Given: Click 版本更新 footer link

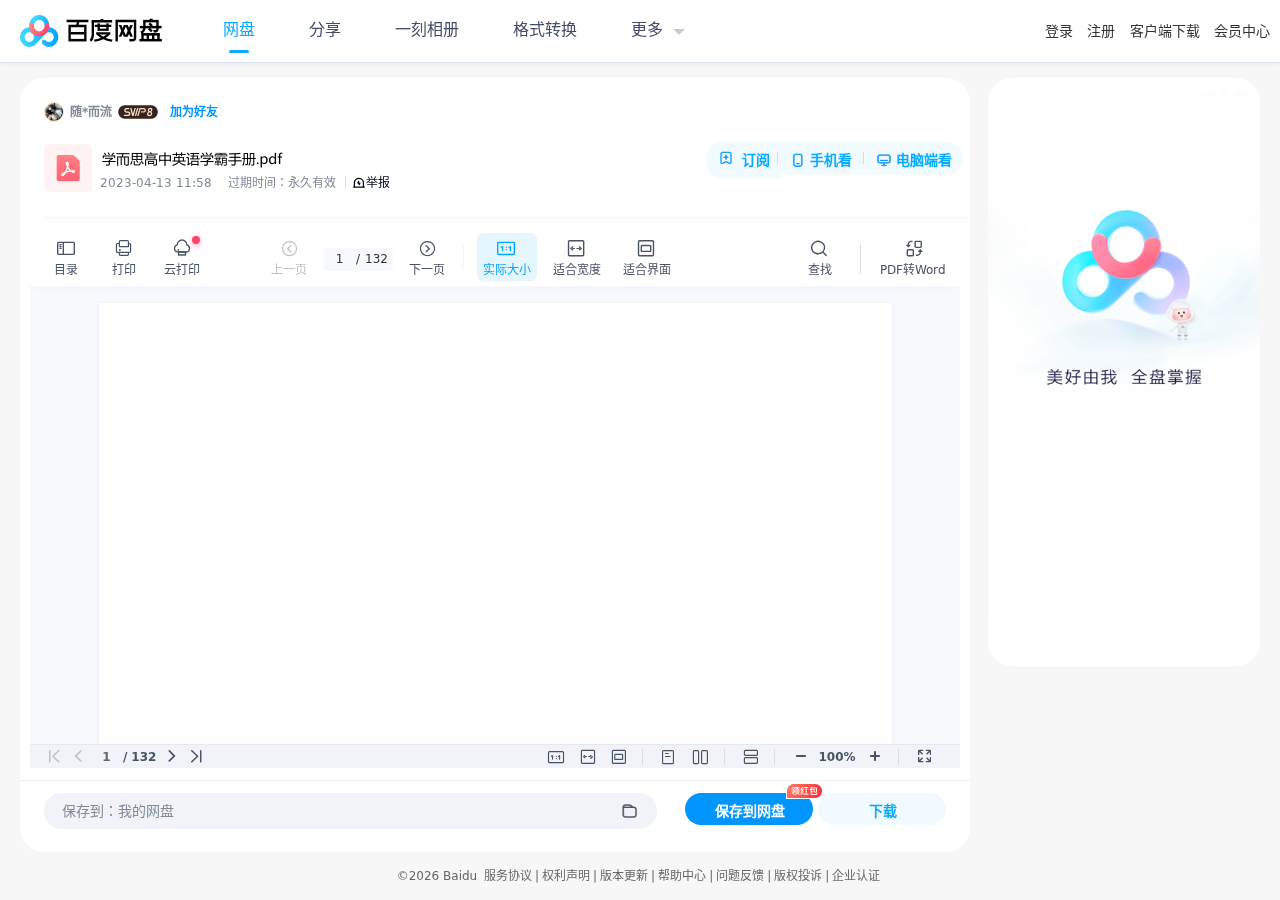Looking at the screenshot, I should pyautogui.click(x=624, y=876).
